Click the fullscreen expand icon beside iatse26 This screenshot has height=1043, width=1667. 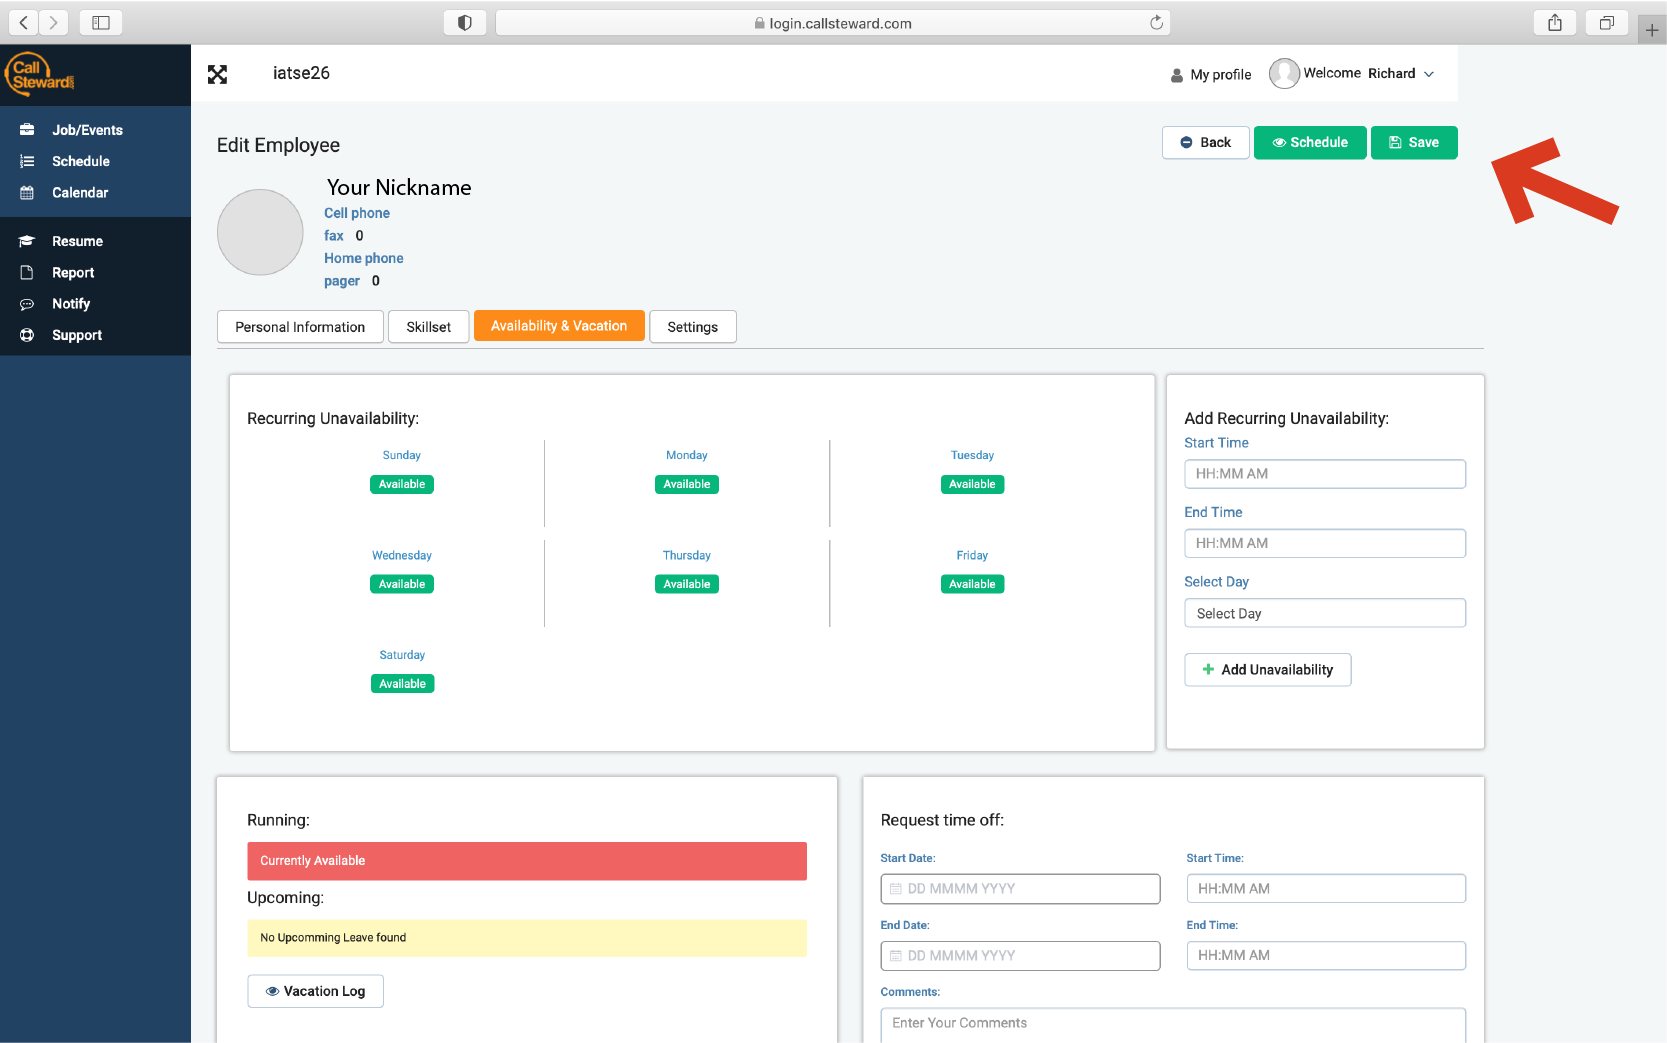(217, 74)
